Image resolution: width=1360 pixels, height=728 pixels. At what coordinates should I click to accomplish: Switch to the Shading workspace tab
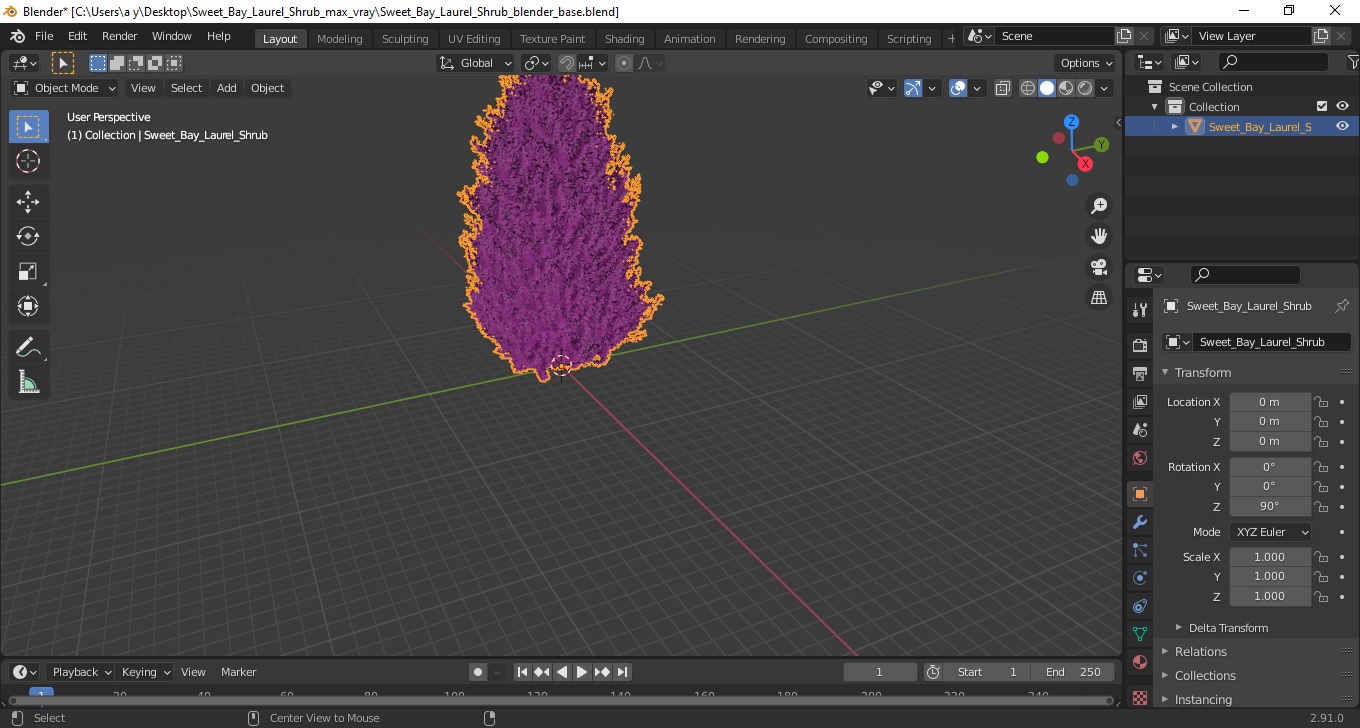coord(624,38)
